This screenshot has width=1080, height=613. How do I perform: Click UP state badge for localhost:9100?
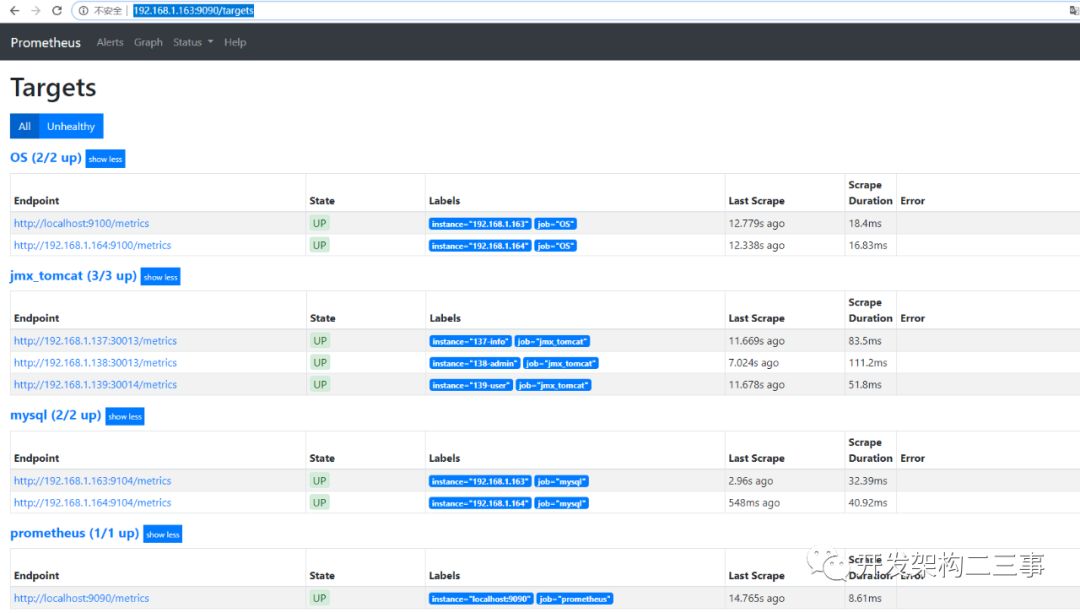(x=320, y=223)
